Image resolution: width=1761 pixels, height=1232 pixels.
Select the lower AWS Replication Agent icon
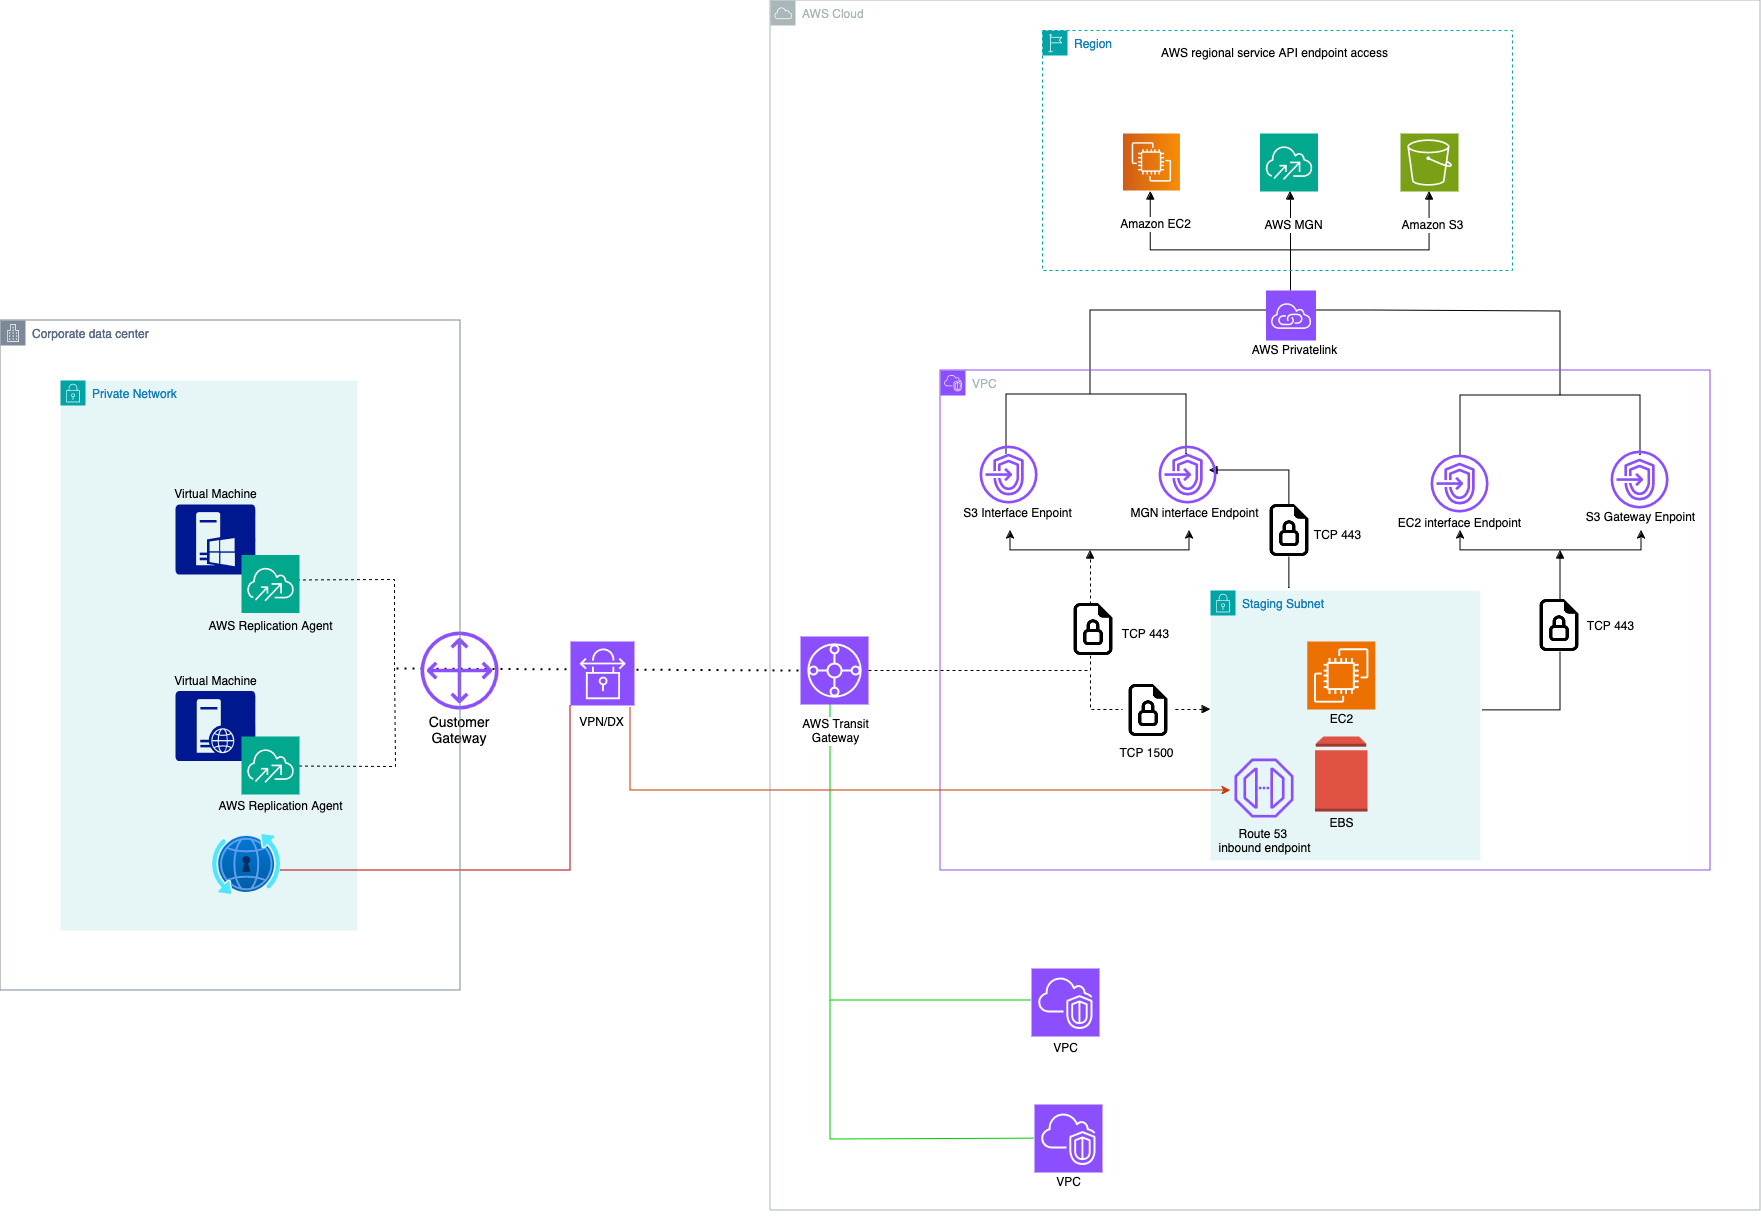pyautogui.click(x=271, y=766)
